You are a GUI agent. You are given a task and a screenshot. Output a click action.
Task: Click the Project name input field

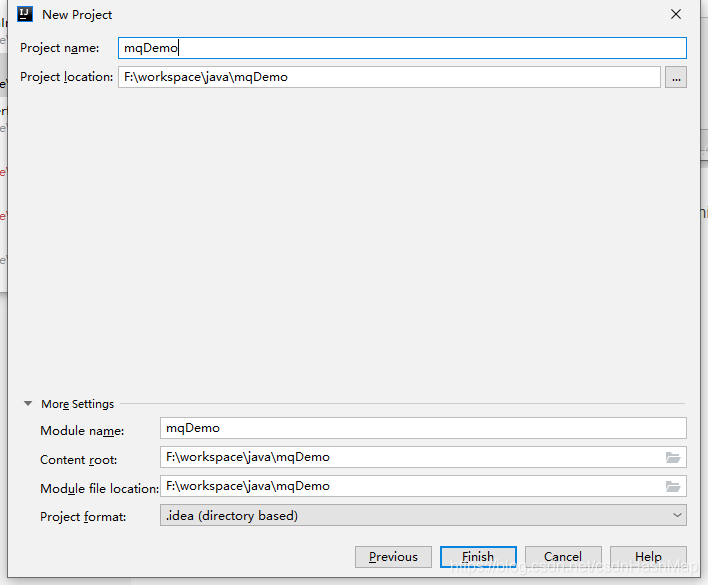click(402, 48)
